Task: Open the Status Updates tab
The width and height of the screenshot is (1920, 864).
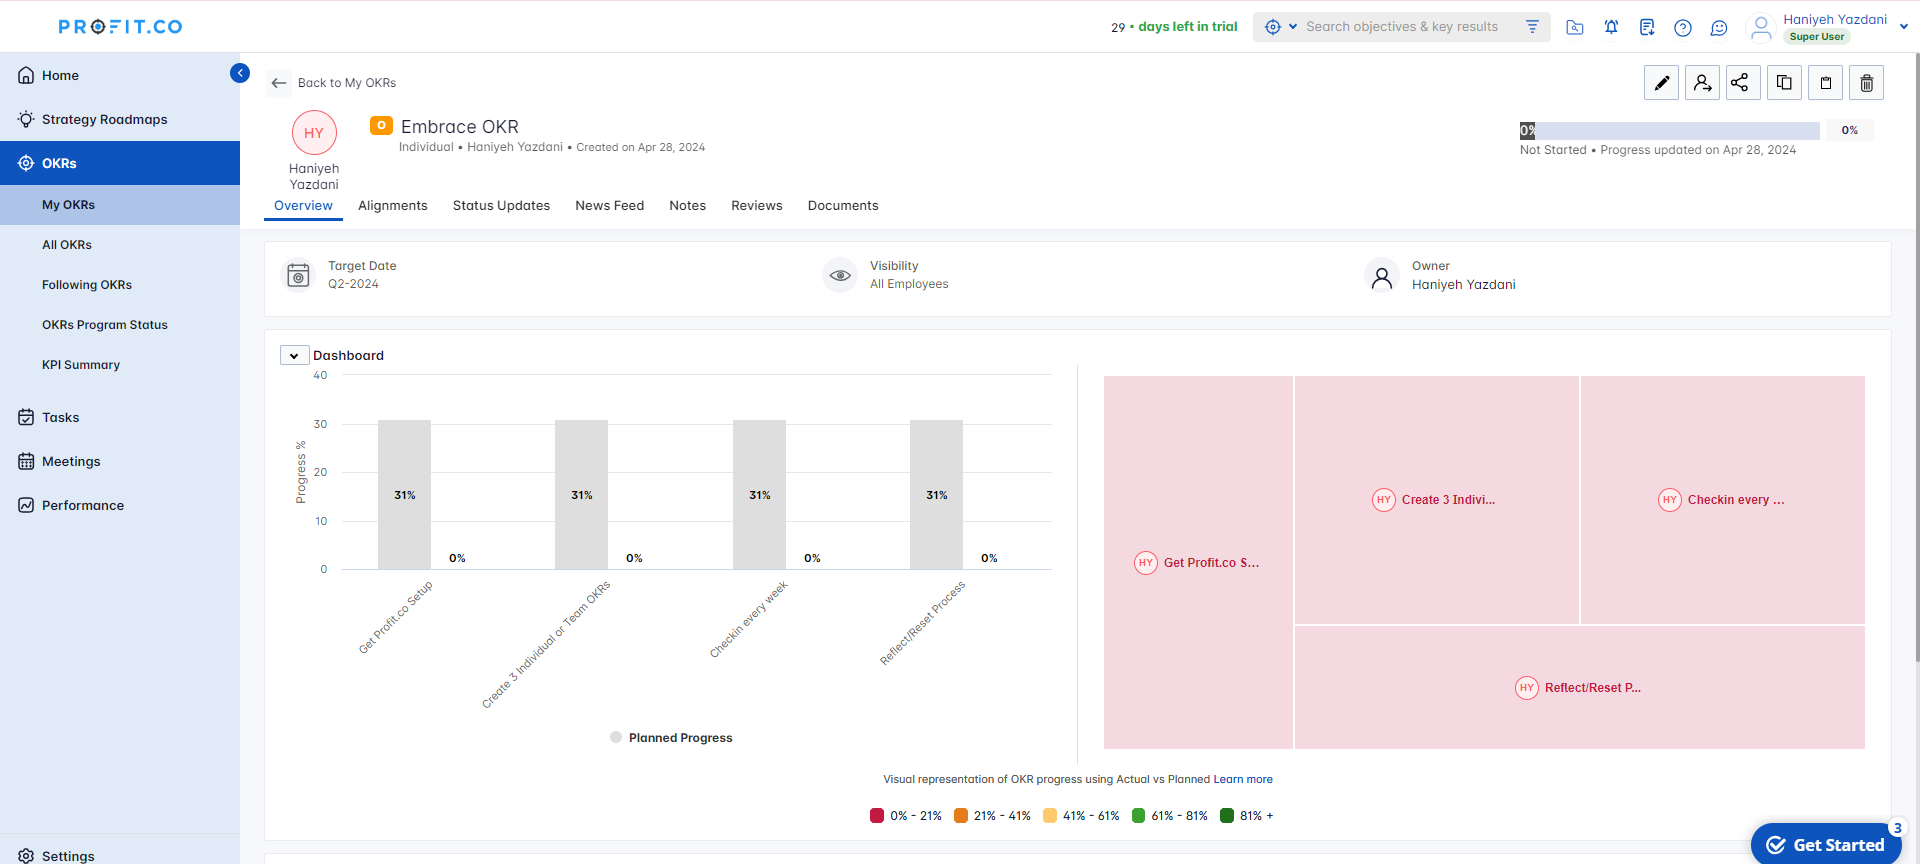Action: [501, 206]
